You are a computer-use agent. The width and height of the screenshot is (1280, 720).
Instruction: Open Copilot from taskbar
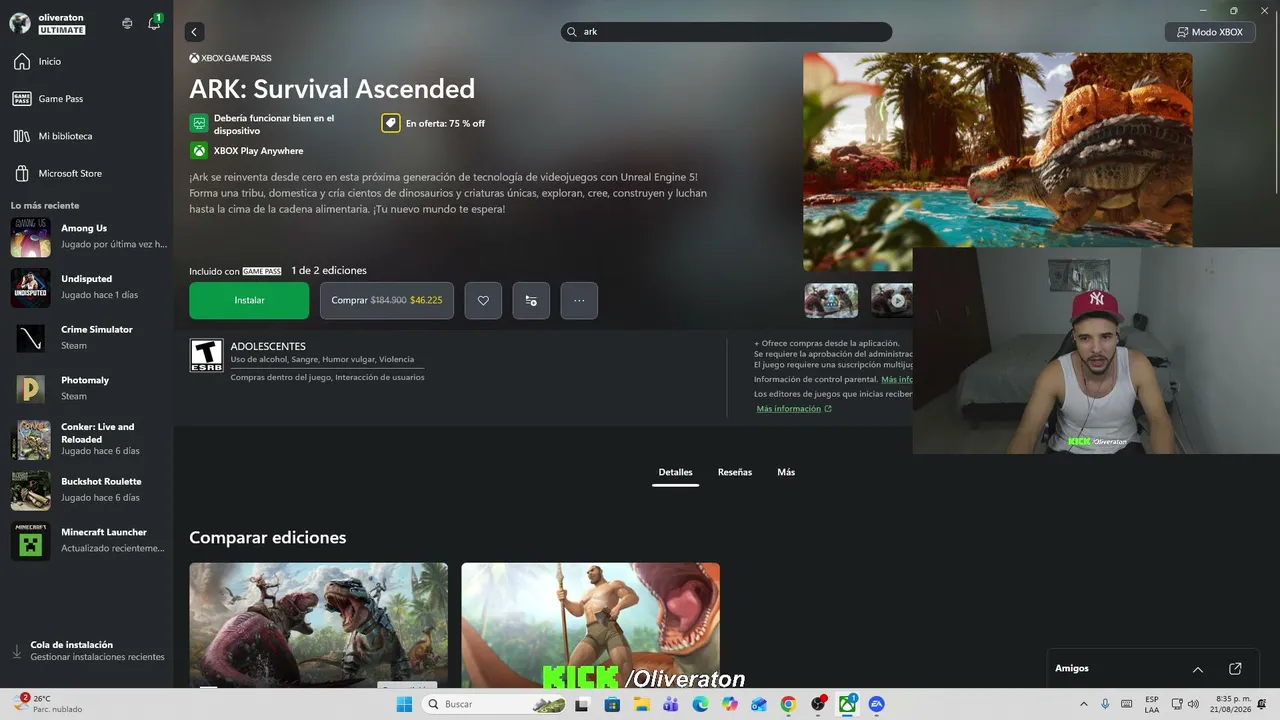[x=729, y=704]
